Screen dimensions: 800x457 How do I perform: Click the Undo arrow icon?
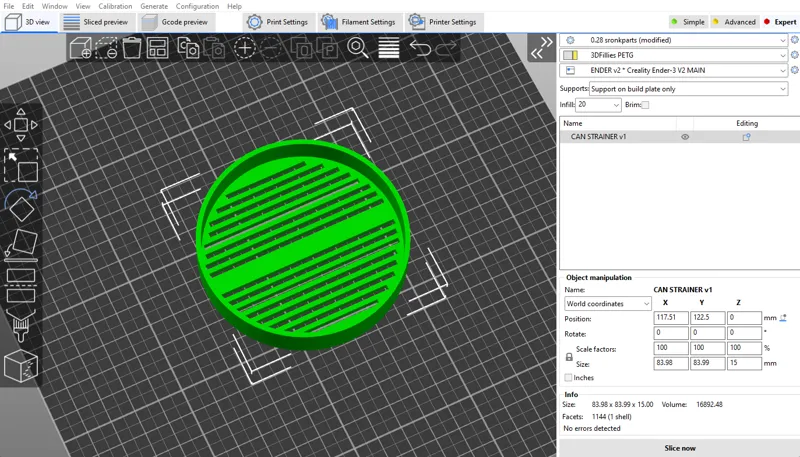[x=420, y=48]
